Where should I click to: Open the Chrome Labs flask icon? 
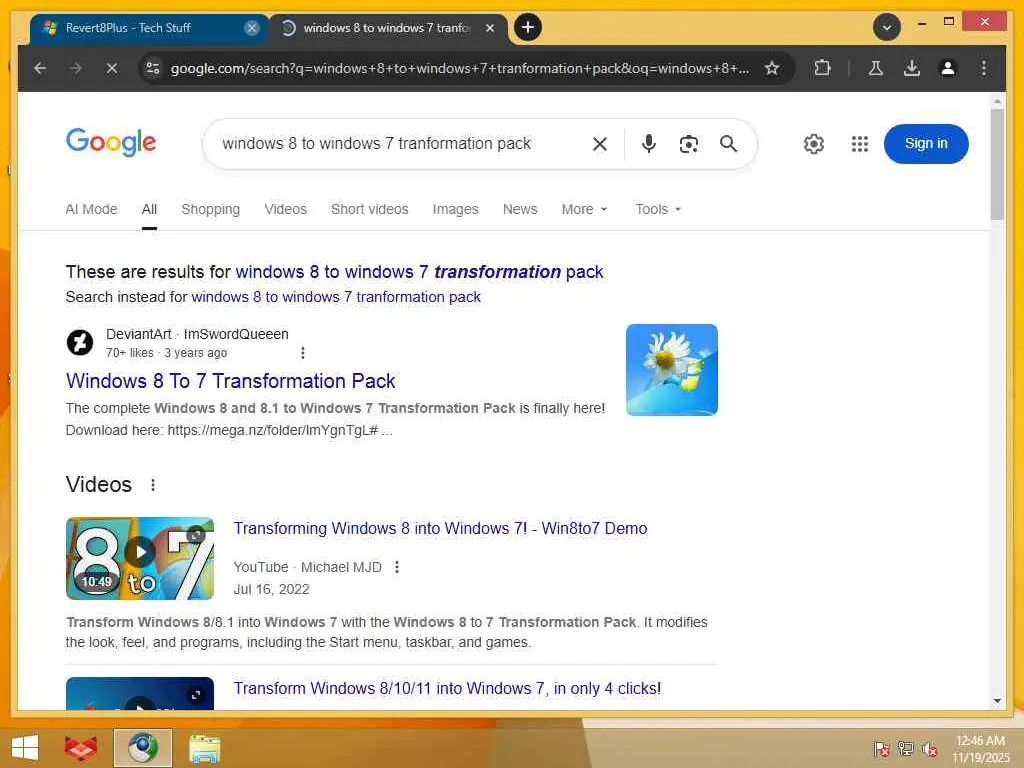click(876, 68)
